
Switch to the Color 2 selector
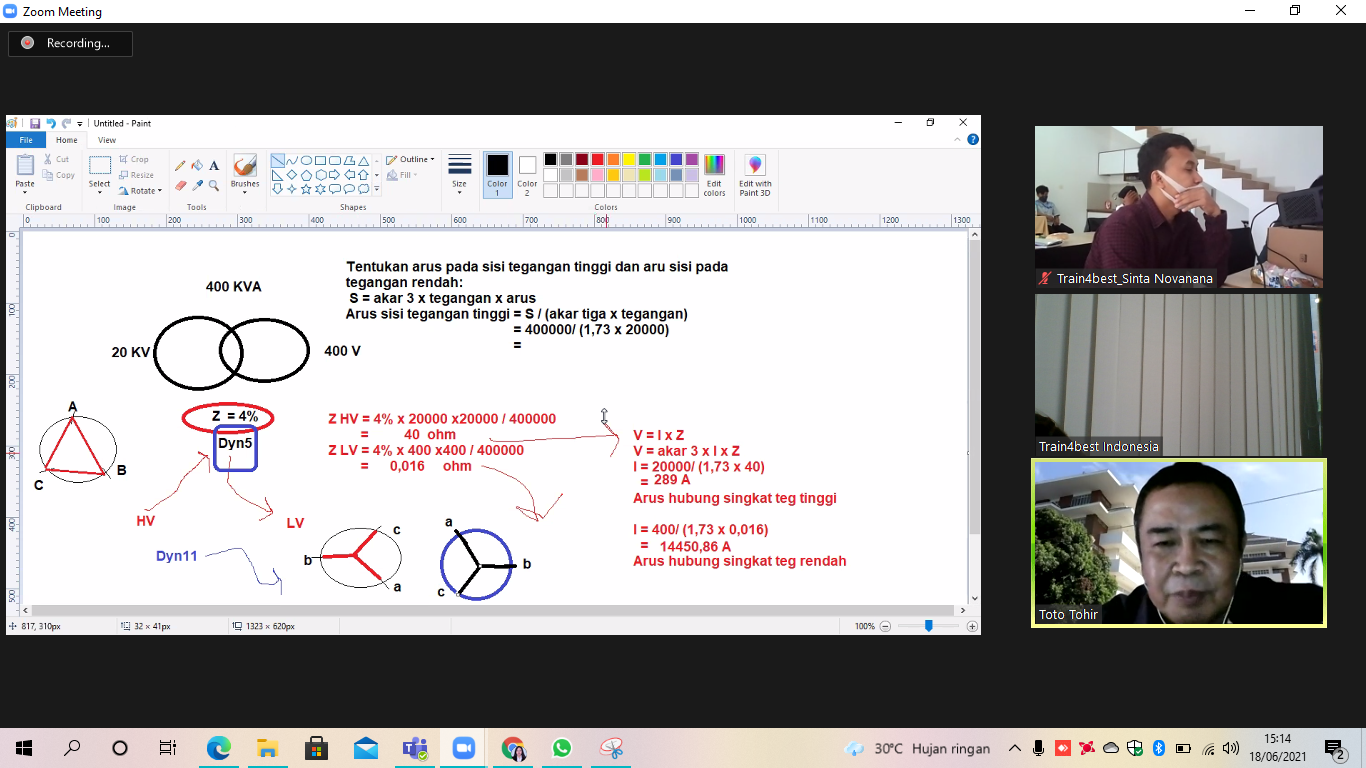(527, 173)
